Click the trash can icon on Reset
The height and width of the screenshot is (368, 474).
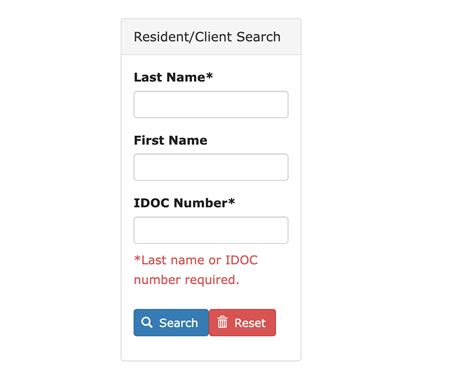[222, 322]
